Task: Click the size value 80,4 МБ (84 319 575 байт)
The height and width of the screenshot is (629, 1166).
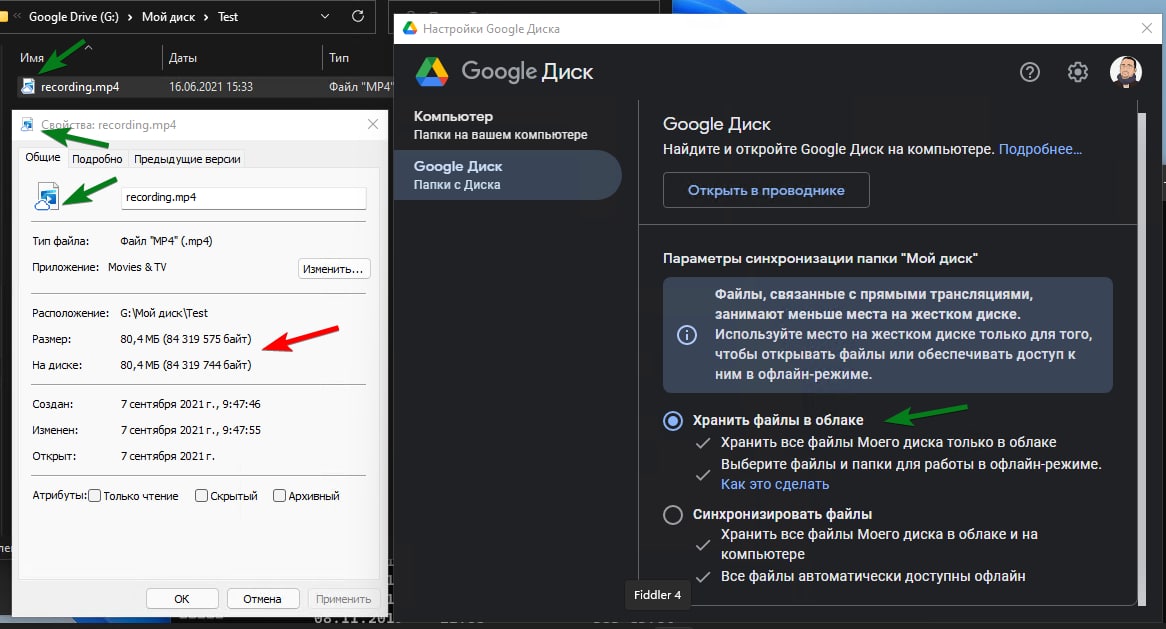Action: pos(186,339)
